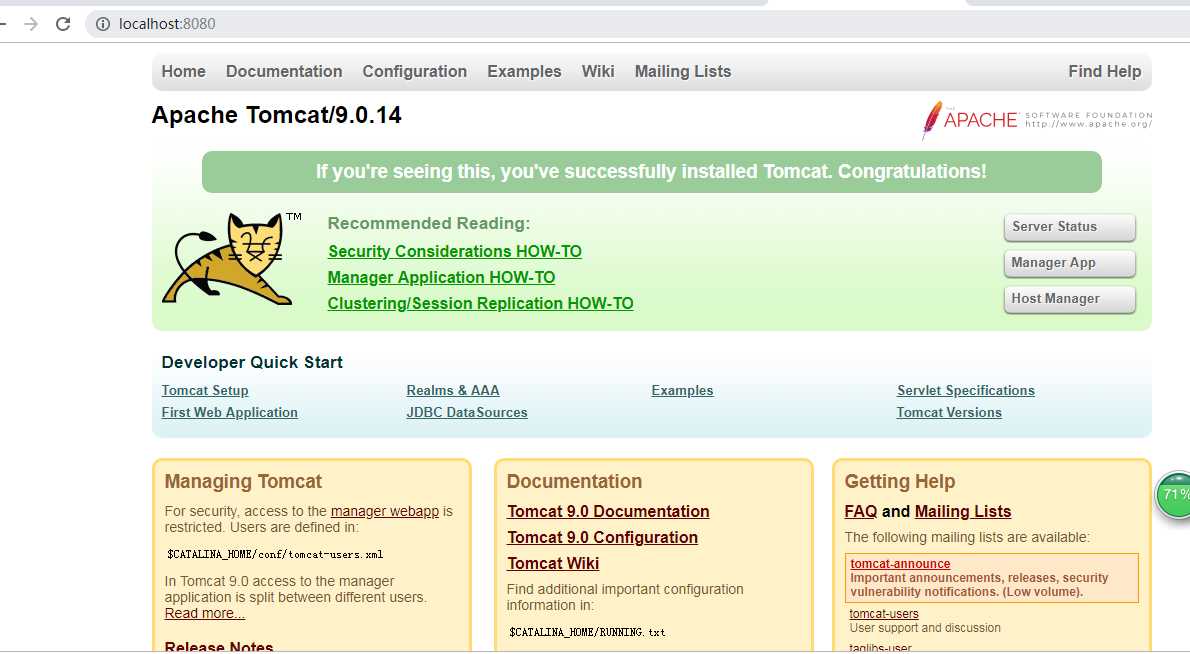
Task: Open the Wiki nav item
Action: pos(598,71)
